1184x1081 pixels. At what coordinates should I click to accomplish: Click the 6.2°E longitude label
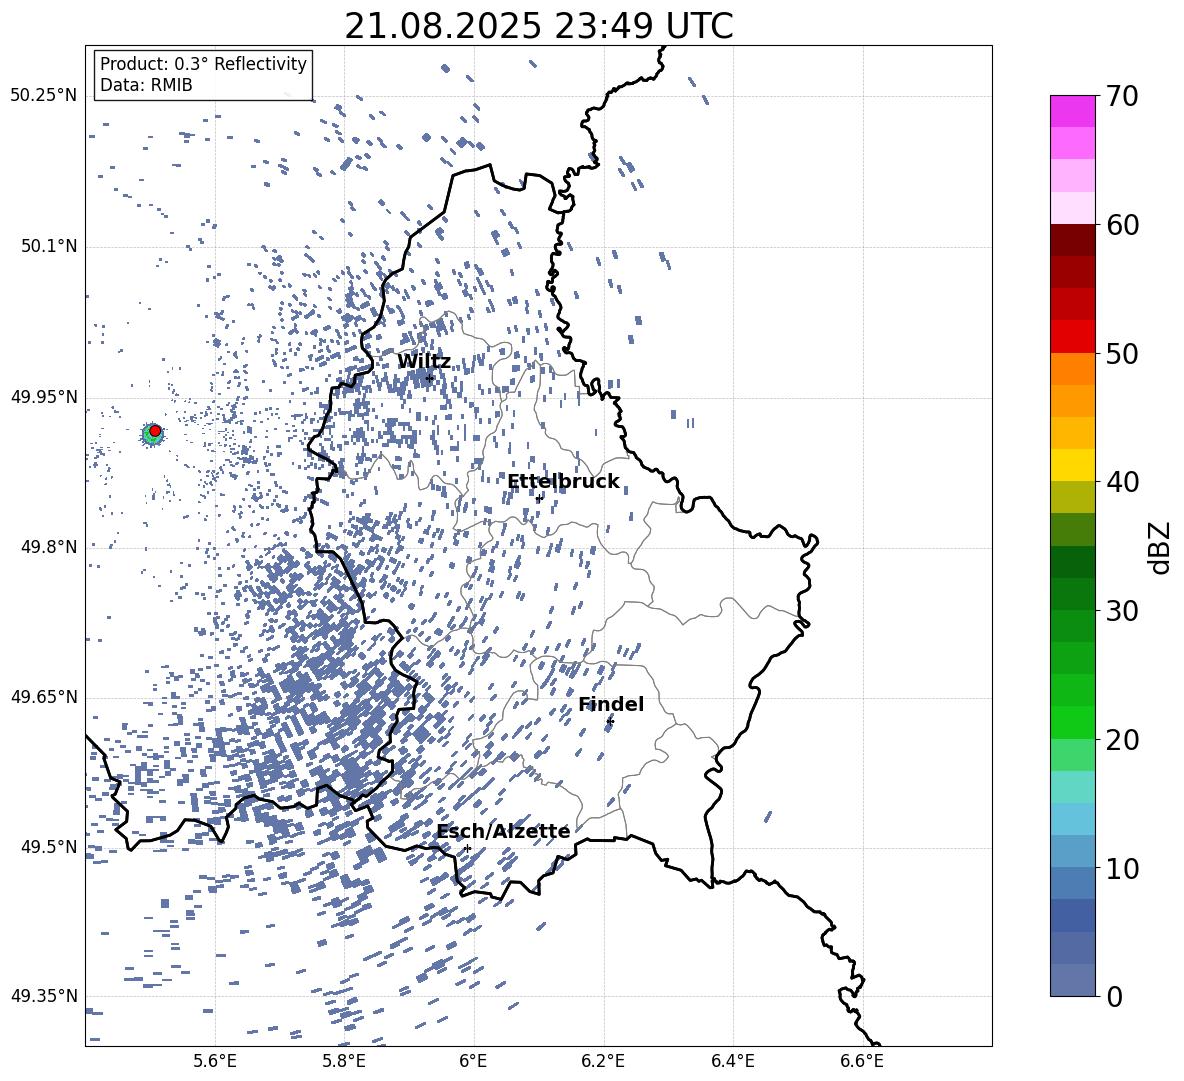(x=603, y=1061)
